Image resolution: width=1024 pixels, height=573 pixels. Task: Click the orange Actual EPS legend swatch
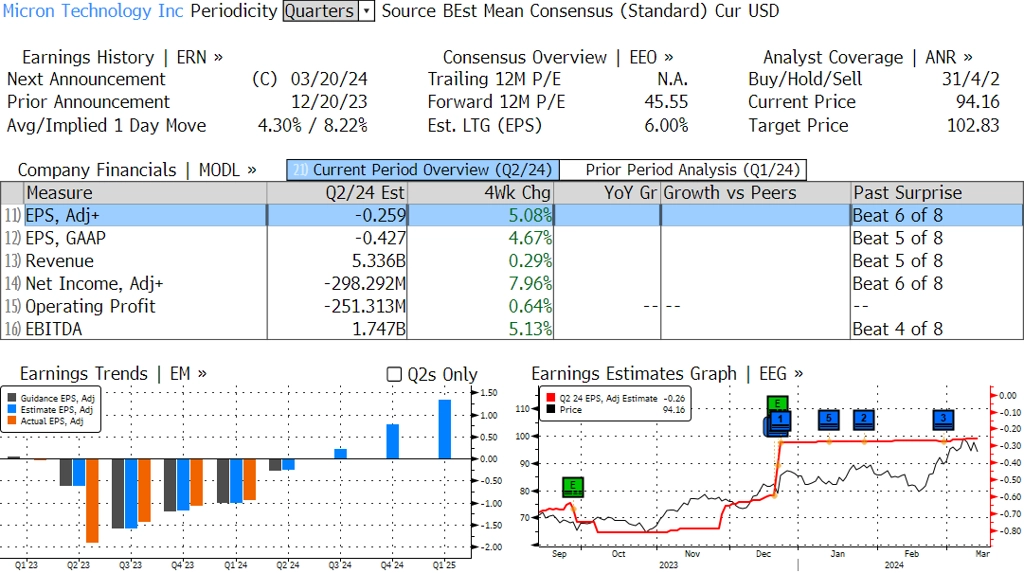12,421
